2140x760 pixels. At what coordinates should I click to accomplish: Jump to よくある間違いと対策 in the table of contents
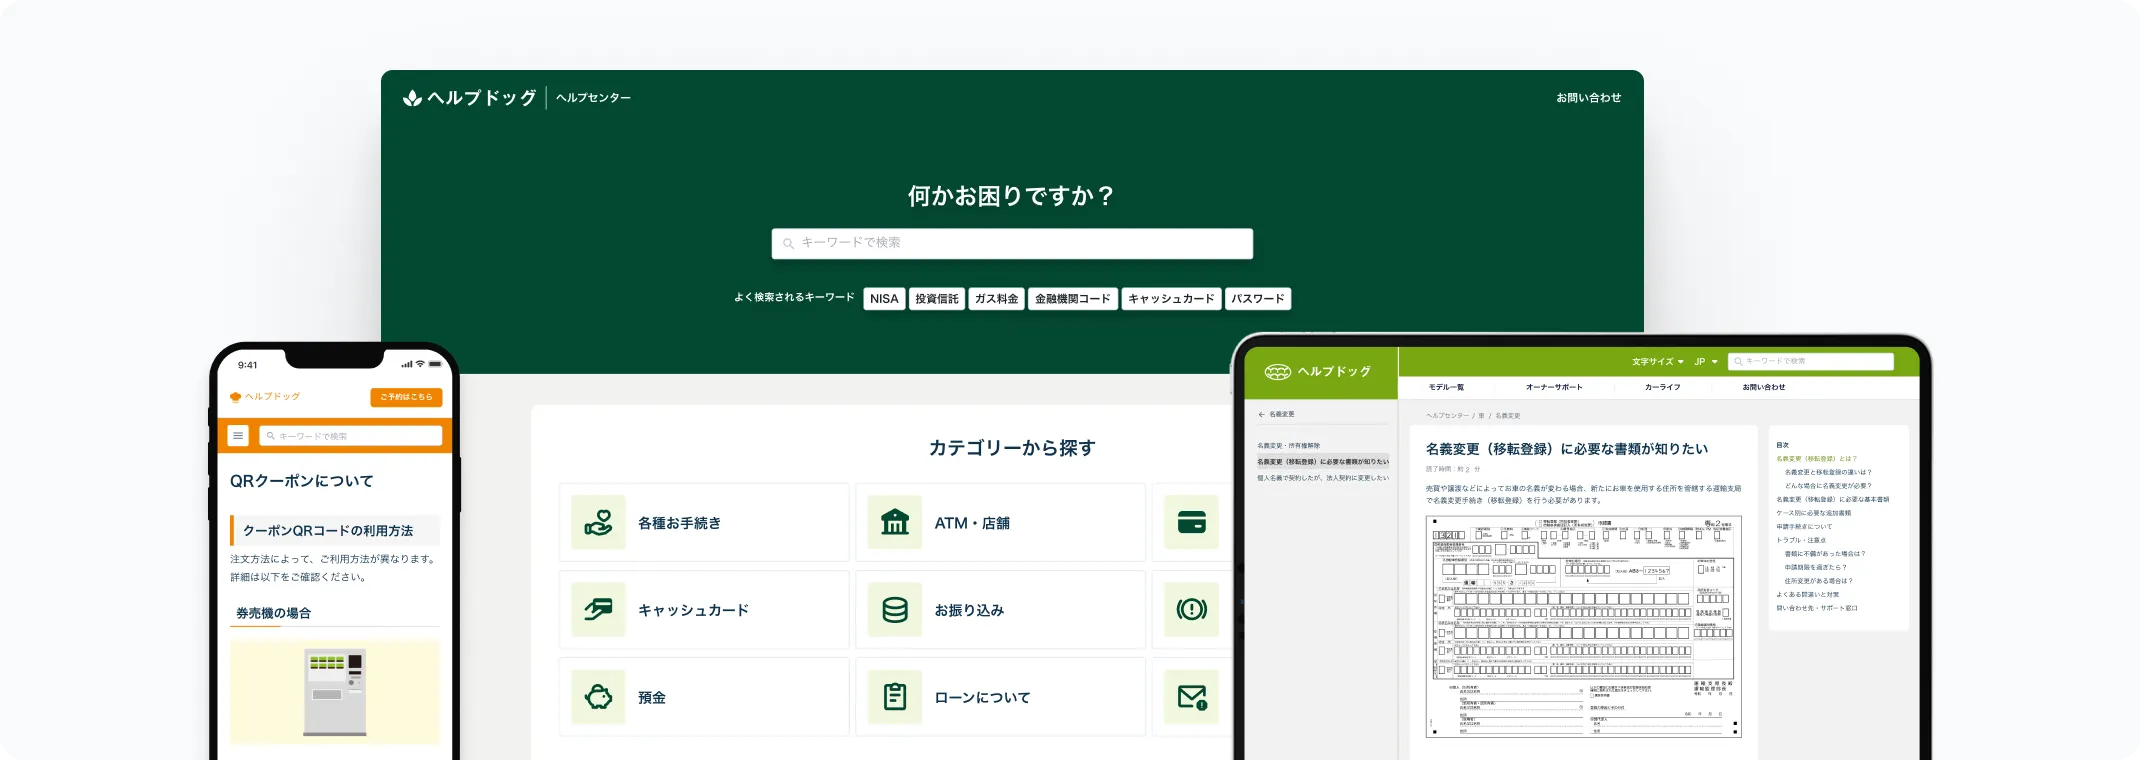tap(1807, 594)
